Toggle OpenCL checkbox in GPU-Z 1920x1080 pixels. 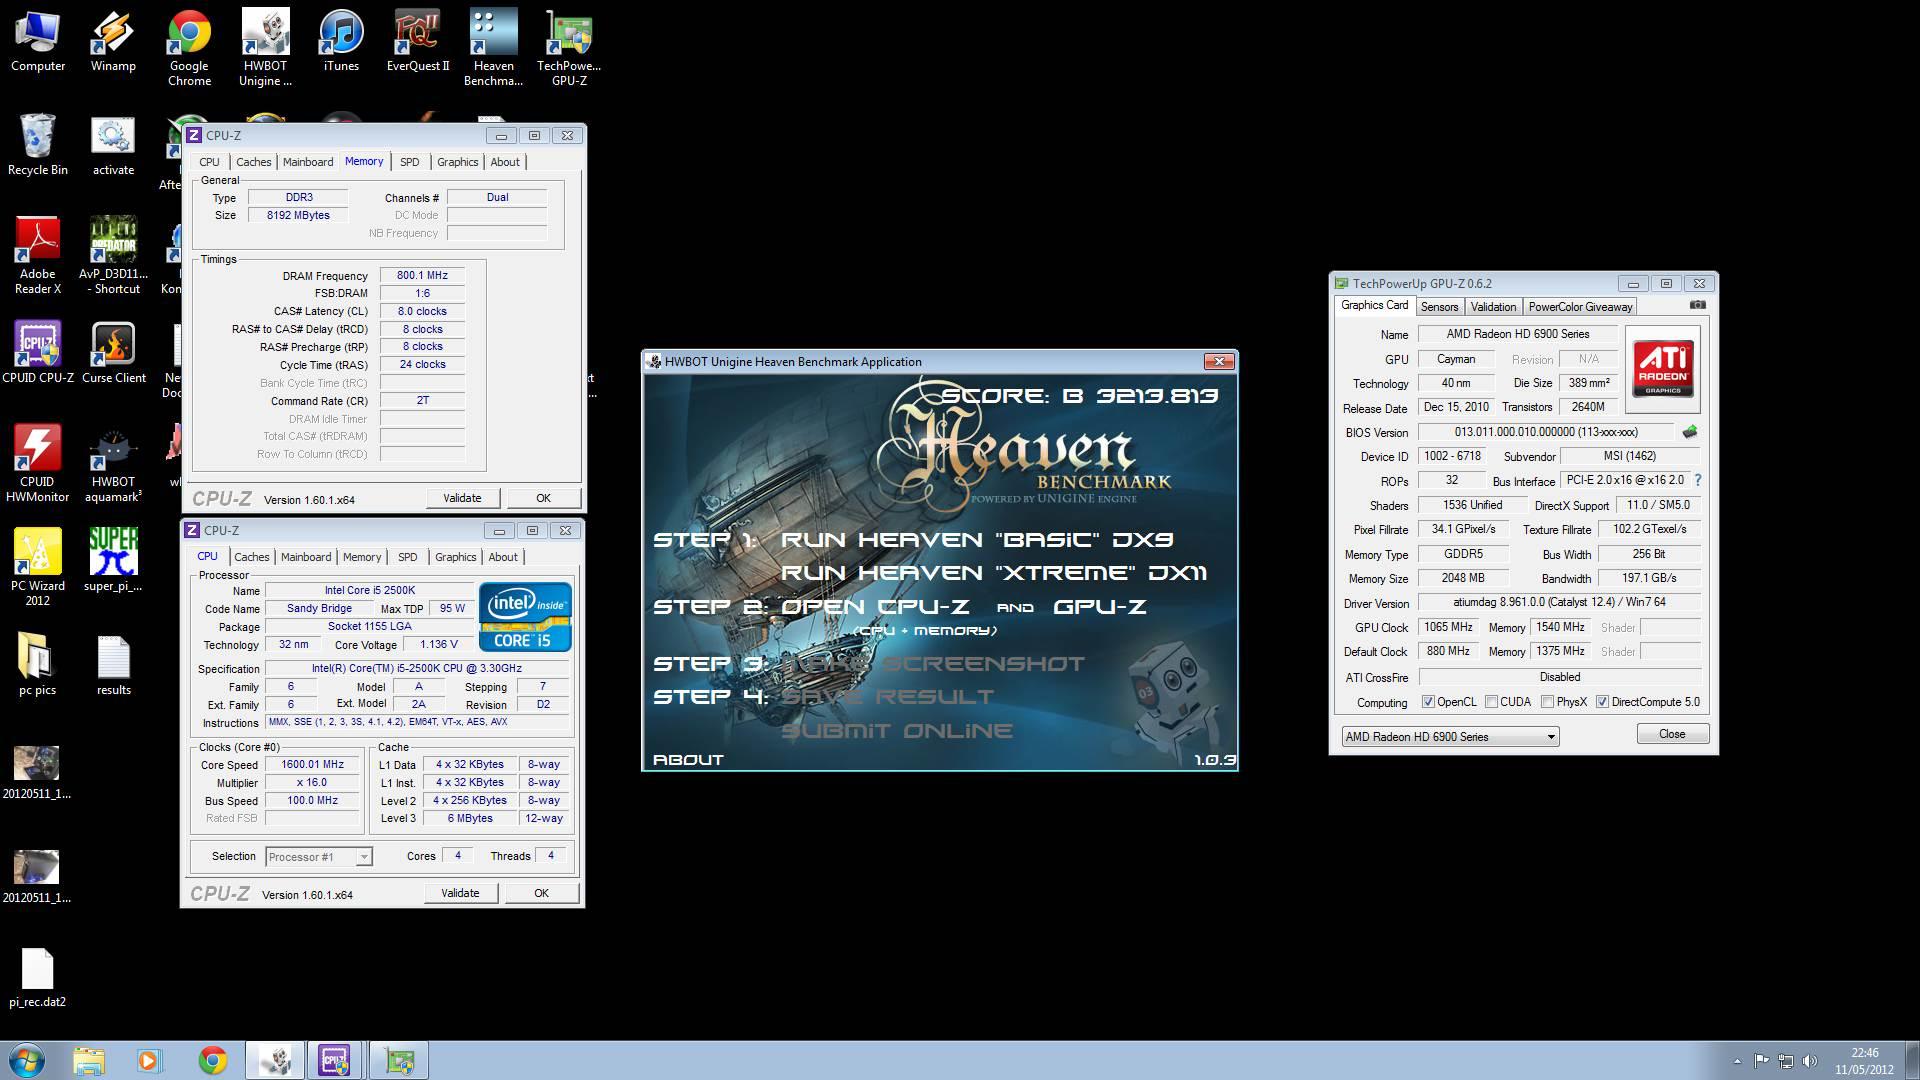1428,702
